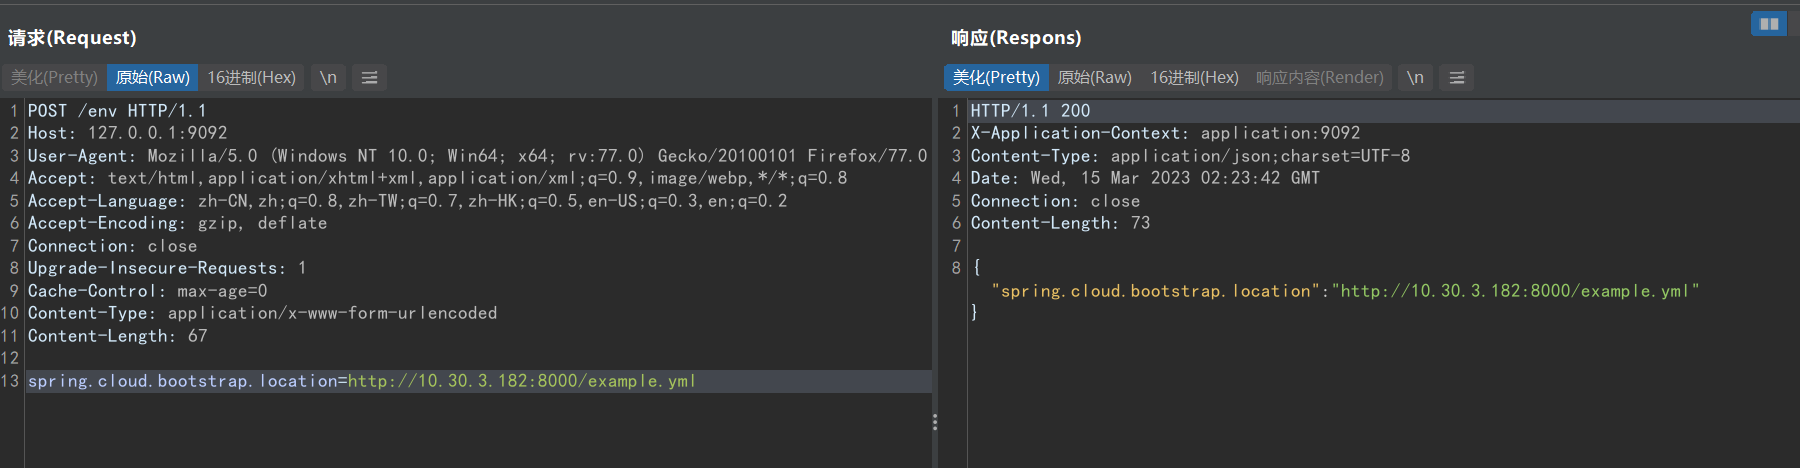Click the 'Date: Wed, 15 Mar 2023' header line
This screenshot has width=1800, height=468.
coord(1145,178)
